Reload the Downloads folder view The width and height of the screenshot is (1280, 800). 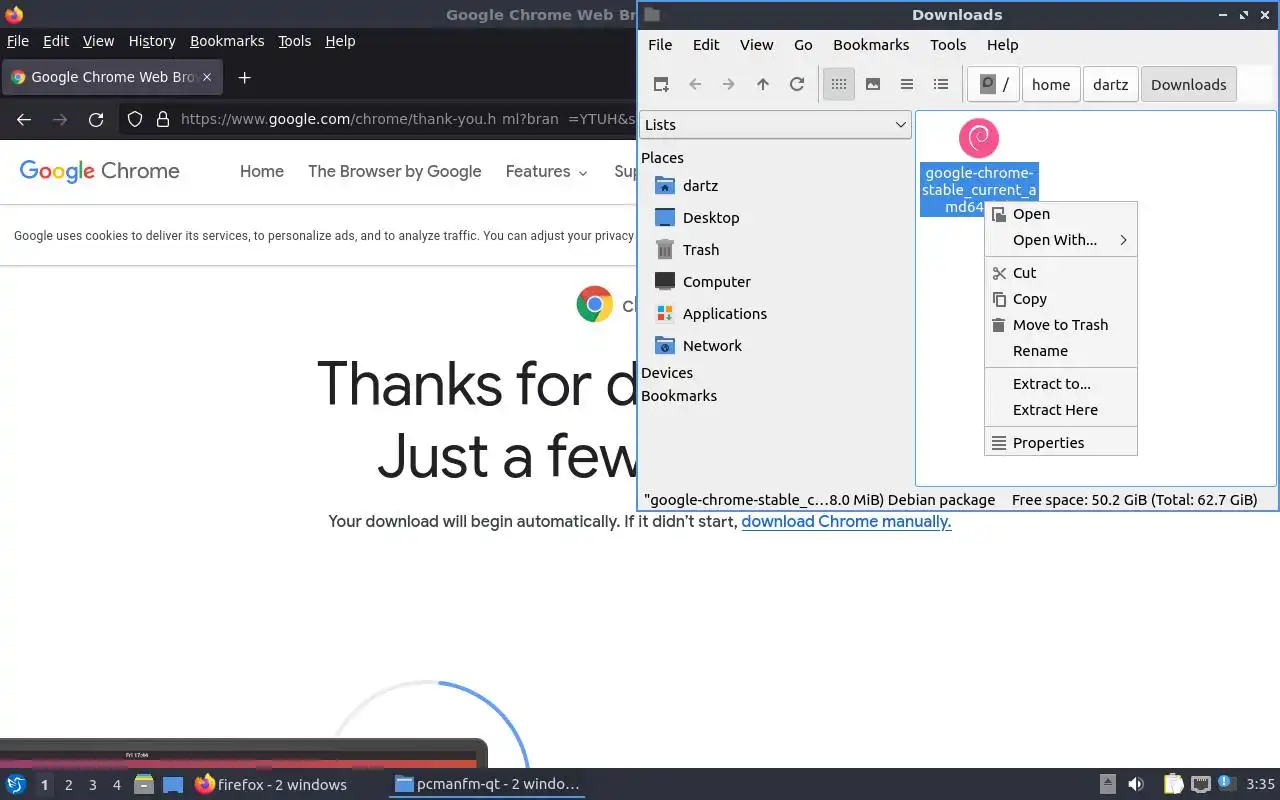(797, 84)
